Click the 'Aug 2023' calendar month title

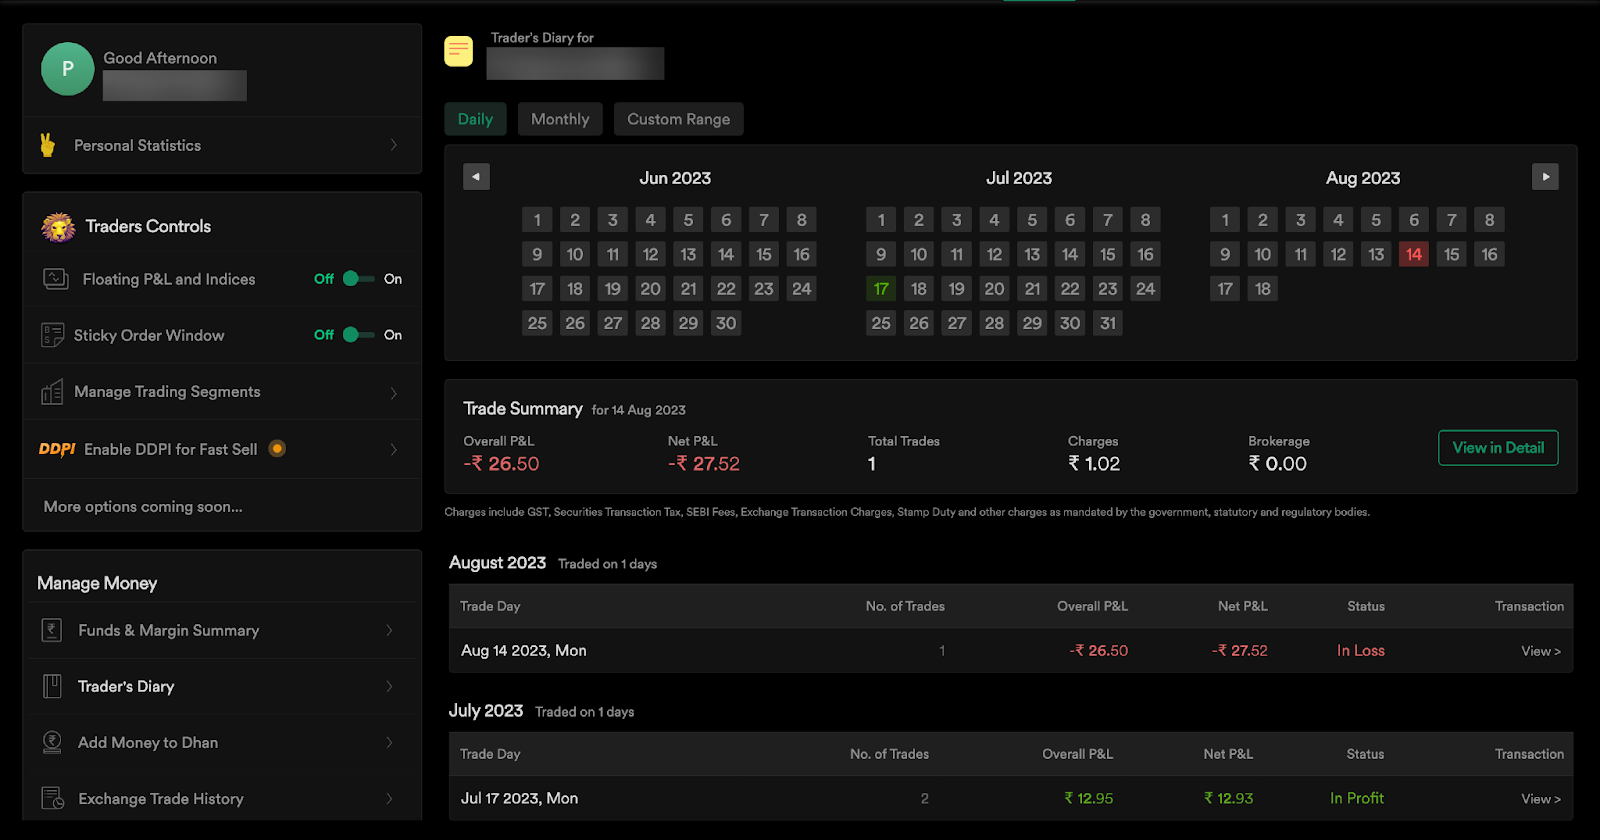point(1363,178)
